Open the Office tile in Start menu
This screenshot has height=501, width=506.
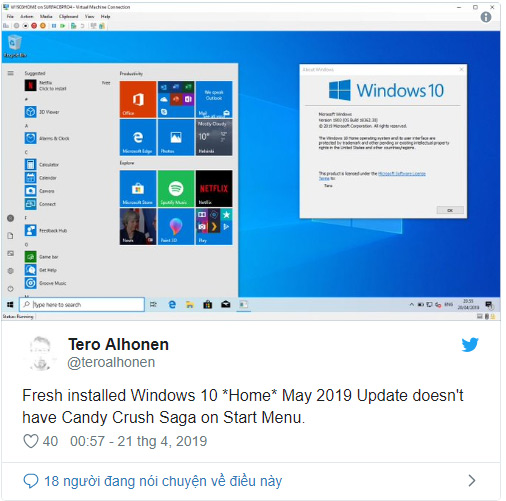coord(138,99)
